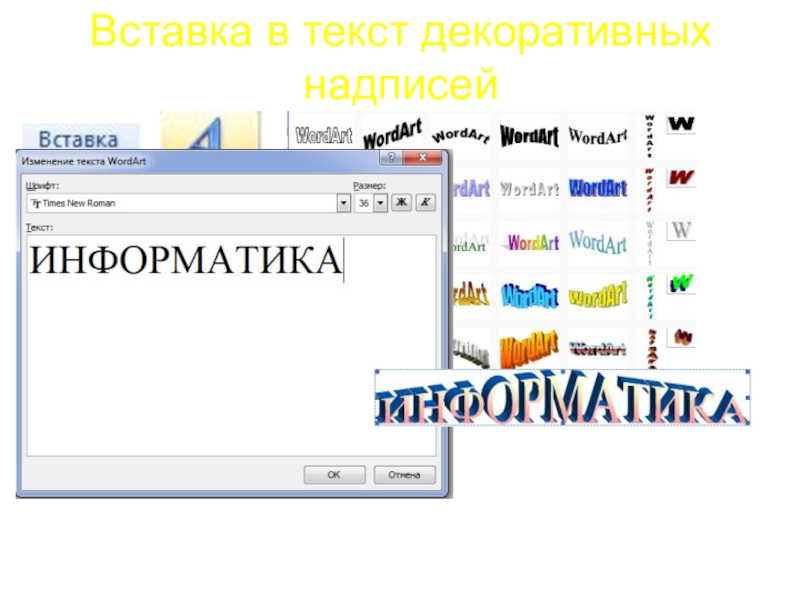Toggle italic К formatting button

pos(425,203)
